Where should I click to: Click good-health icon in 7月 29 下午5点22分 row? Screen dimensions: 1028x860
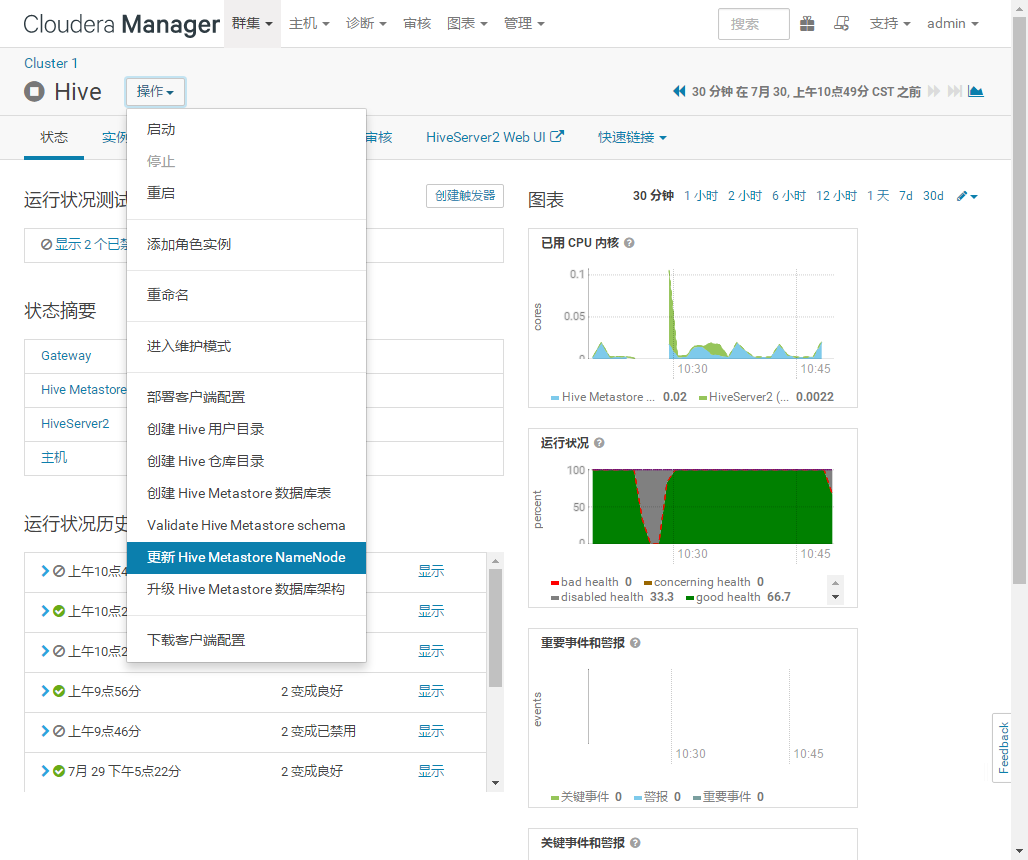coord(59,771)
